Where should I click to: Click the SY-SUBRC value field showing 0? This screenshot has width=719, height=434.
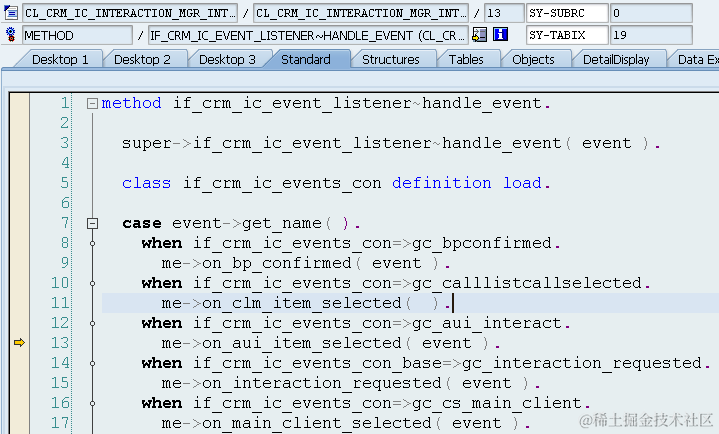651,13
